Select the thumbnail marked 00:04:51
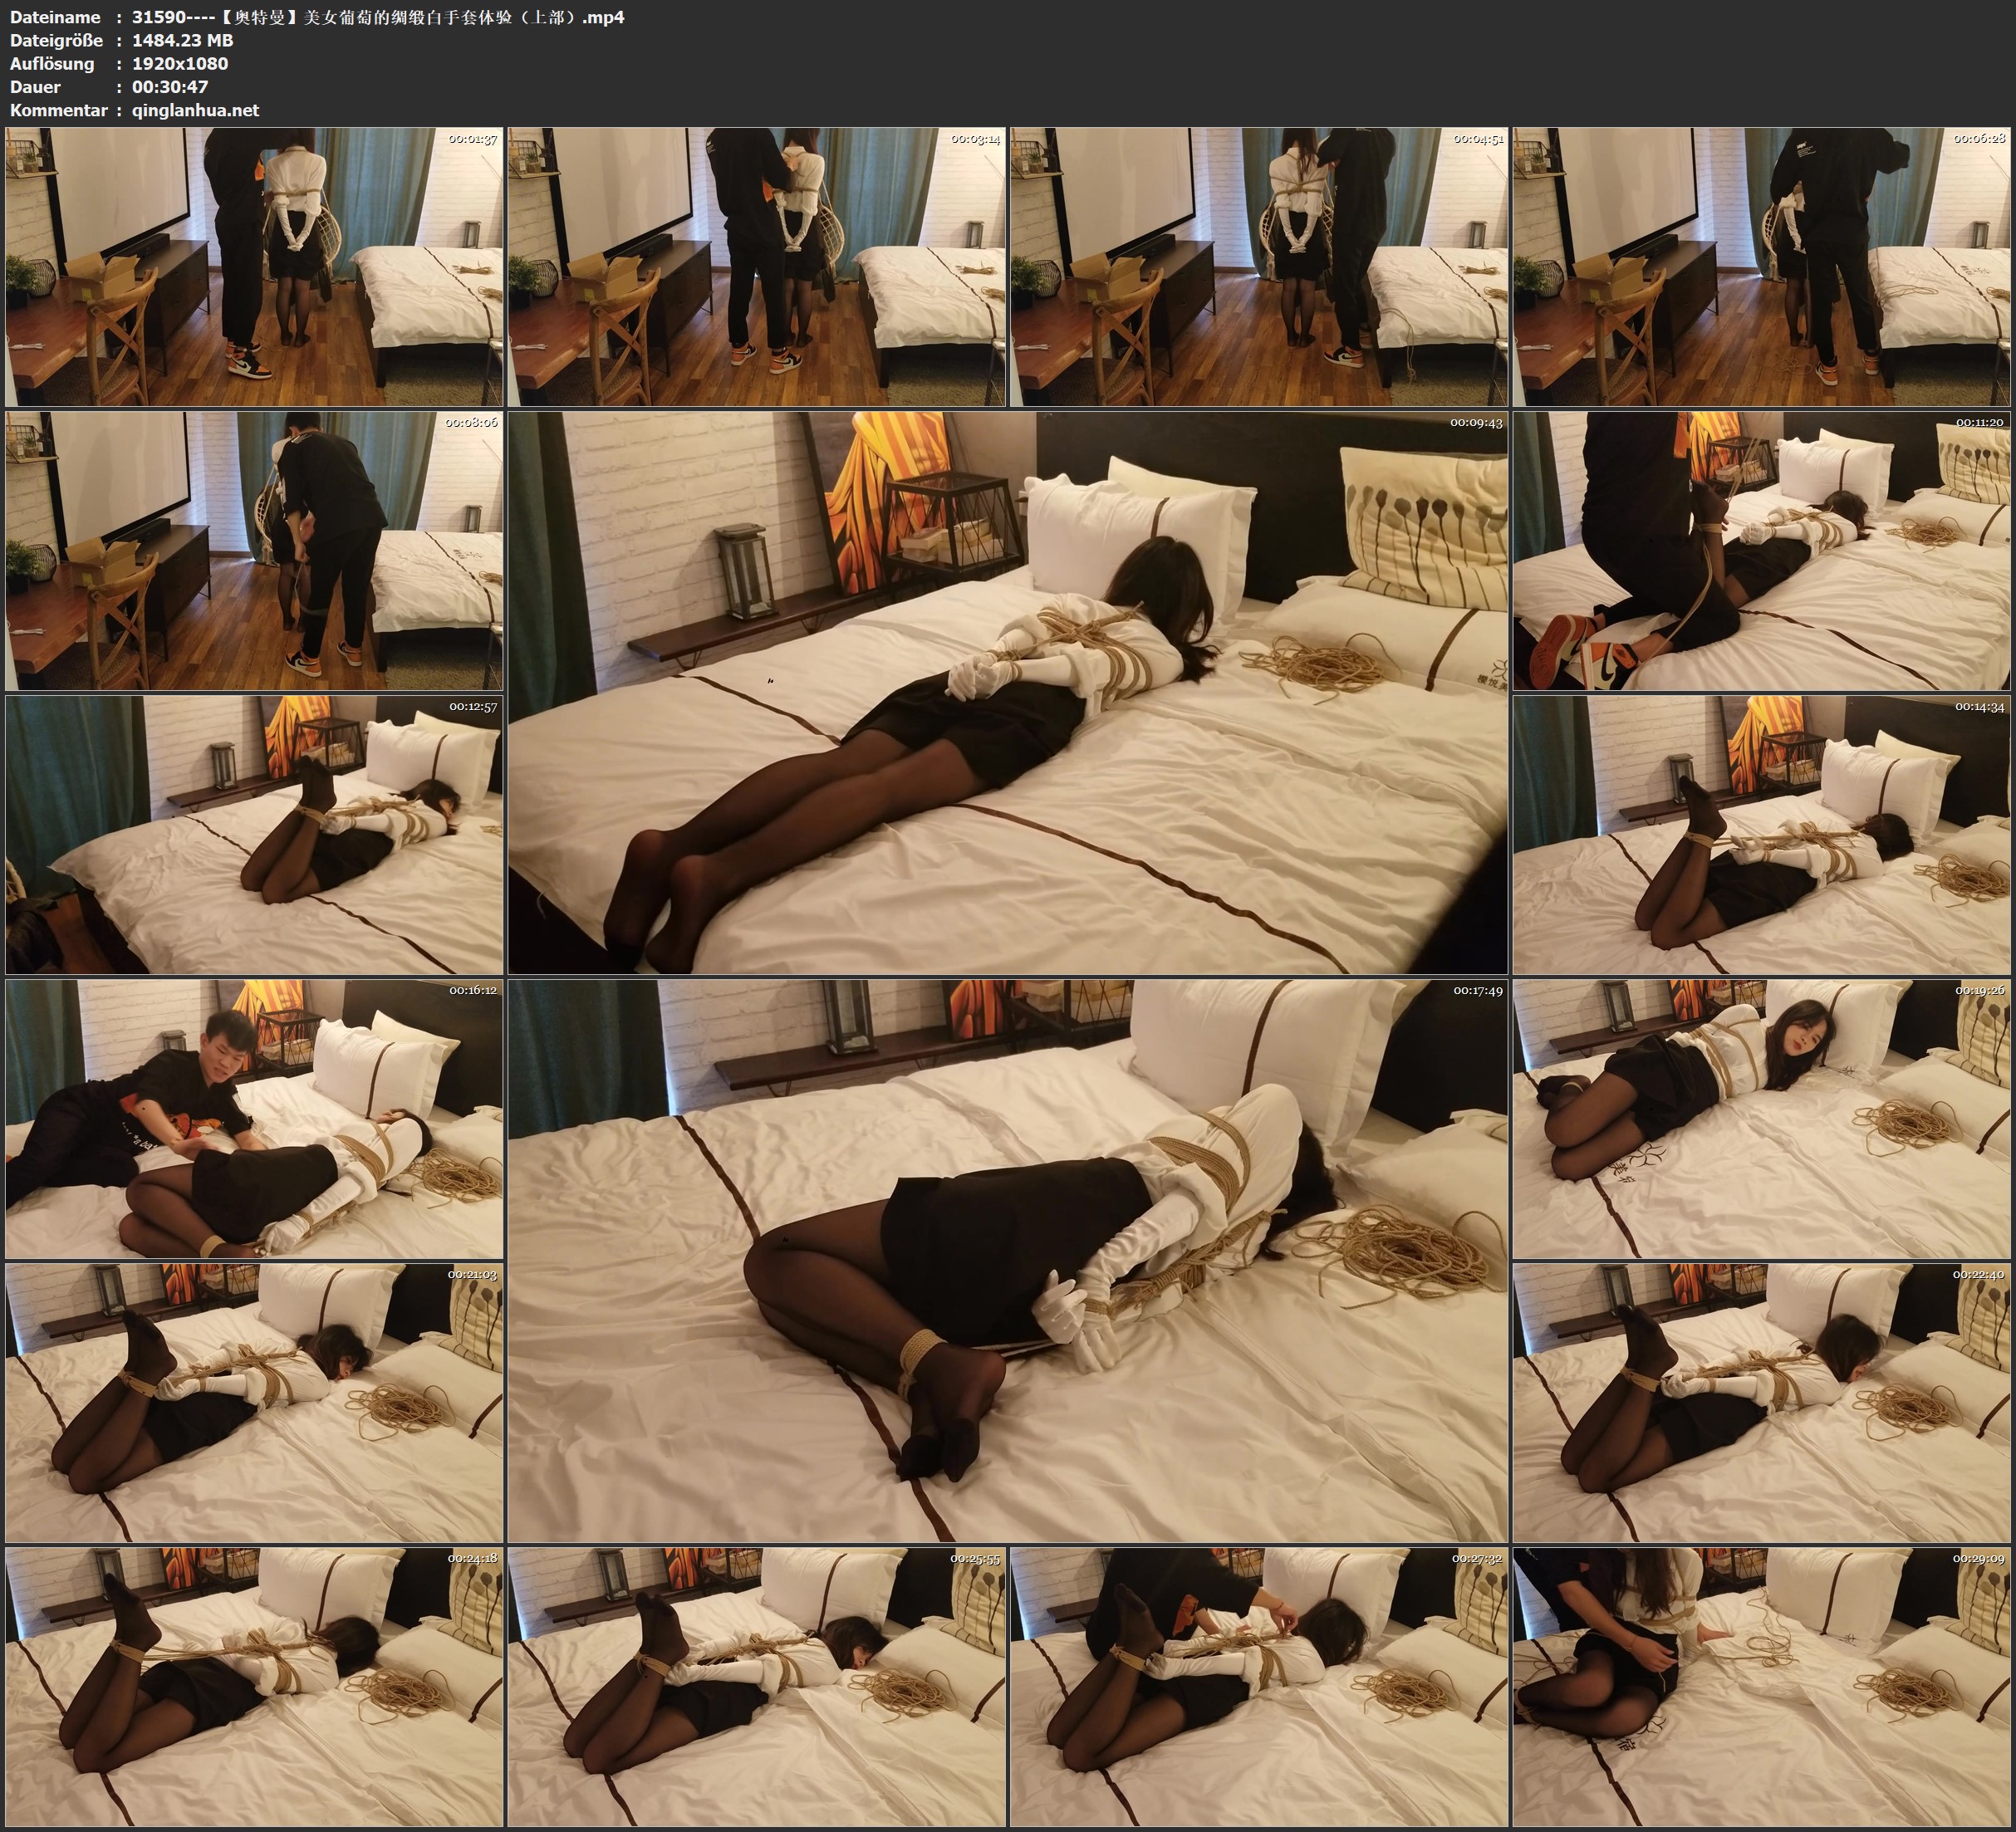This screenshot has width=2016, height=1832. (x=1259, y=266)
